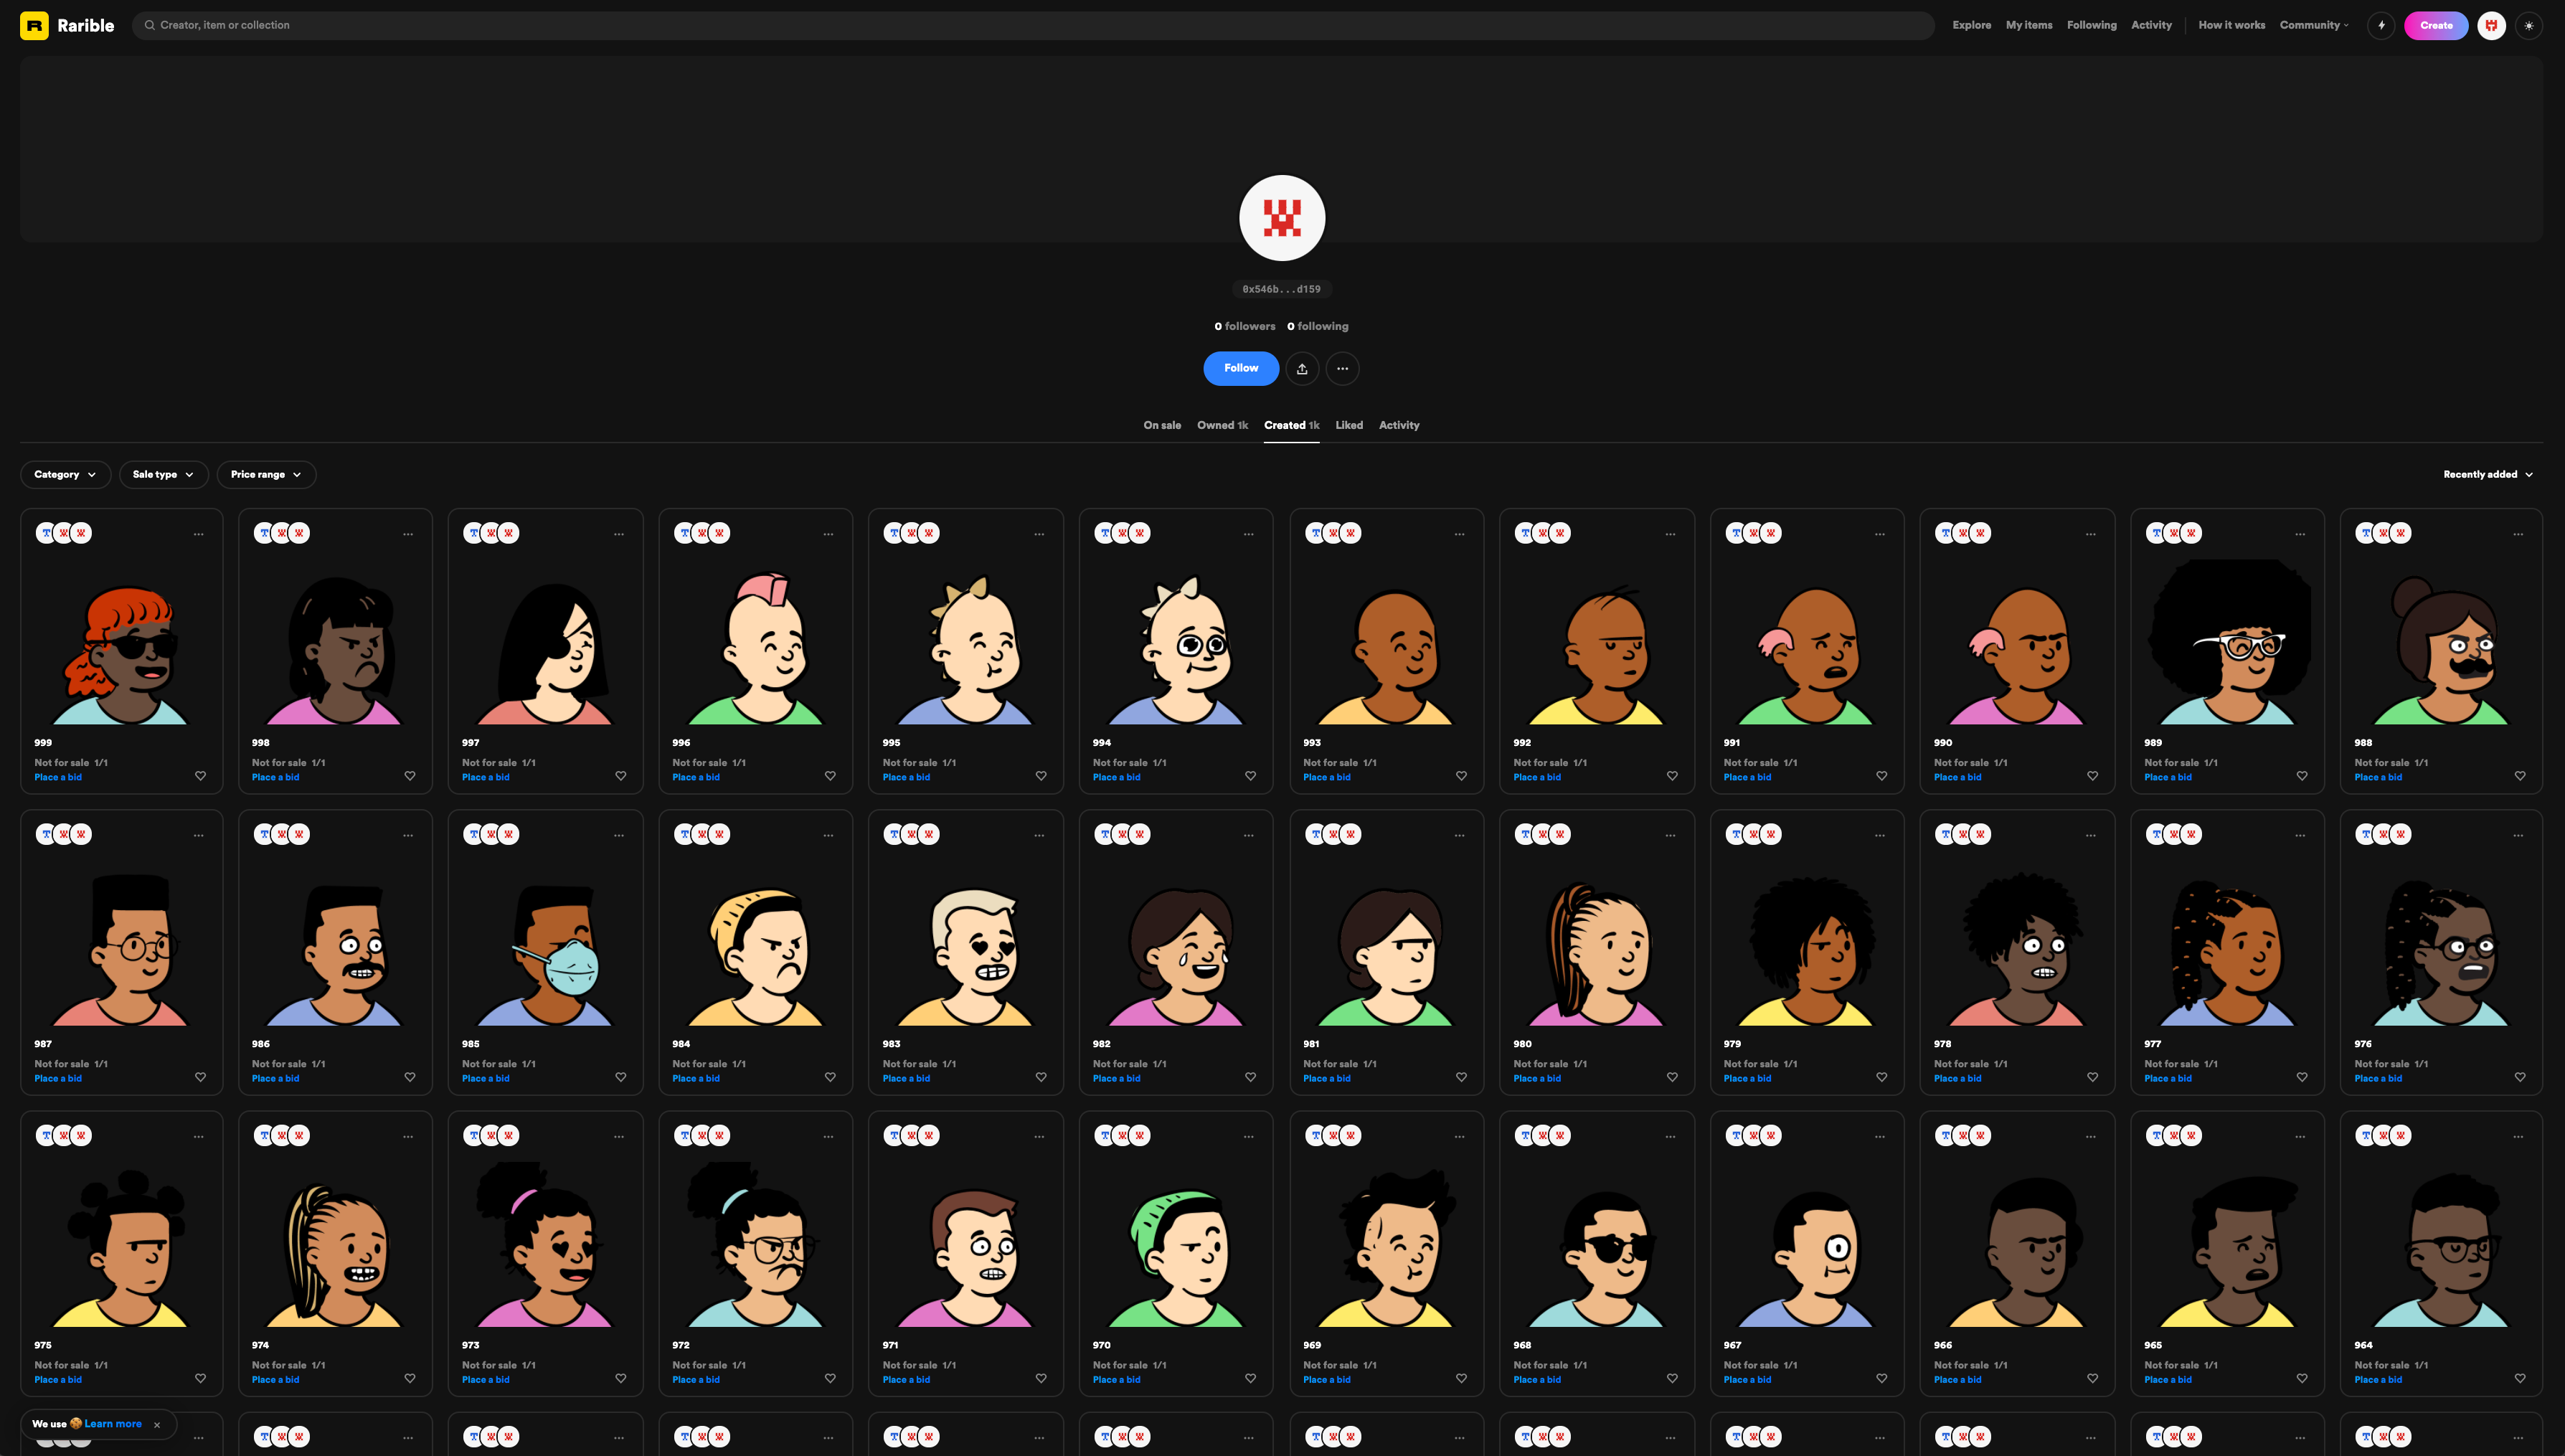
Task: Open options menu on card 993
Action: [x=1460, y=534]
